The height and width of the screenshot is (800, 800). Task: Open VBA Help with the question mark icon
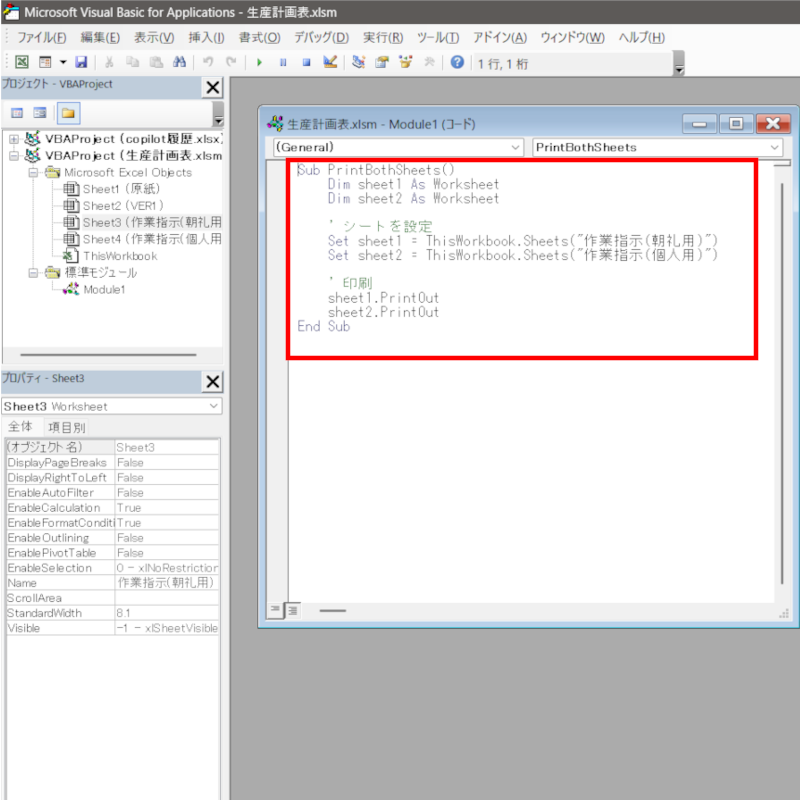pos(457,62)
